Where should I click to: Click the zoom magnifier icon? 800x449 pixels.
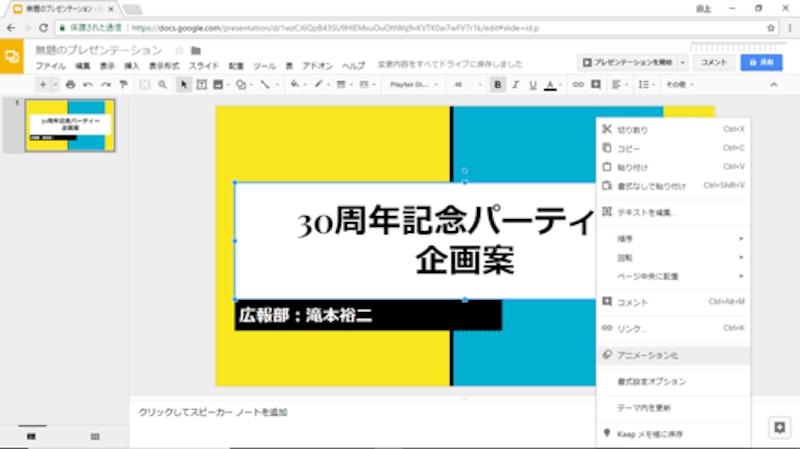coord(162,85)
